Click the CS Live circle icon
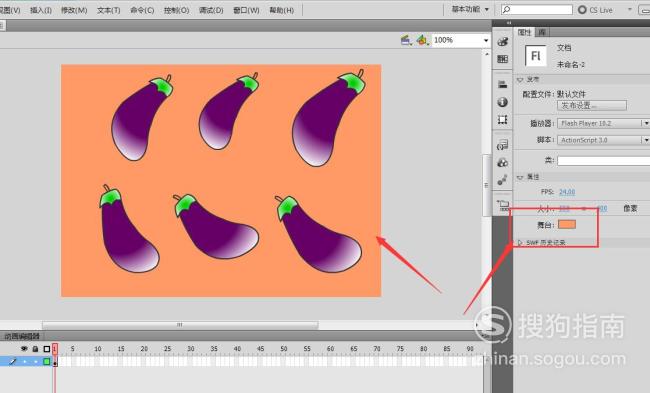Screen dimensions: 650x393 (582, 10)
